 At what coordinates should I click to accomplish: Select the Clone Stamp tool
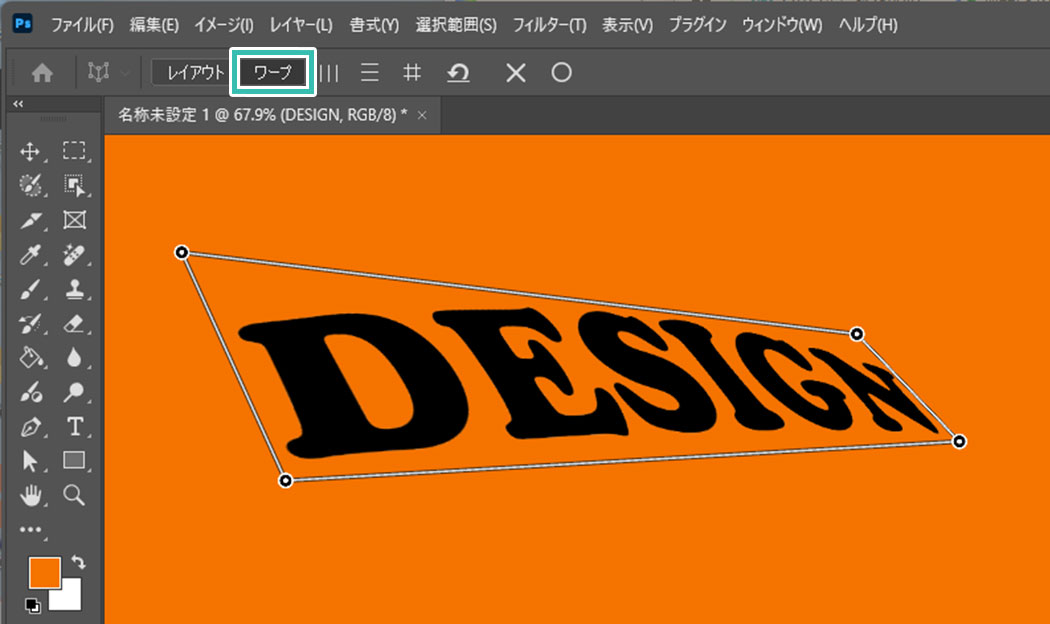(x=74, y=290)
